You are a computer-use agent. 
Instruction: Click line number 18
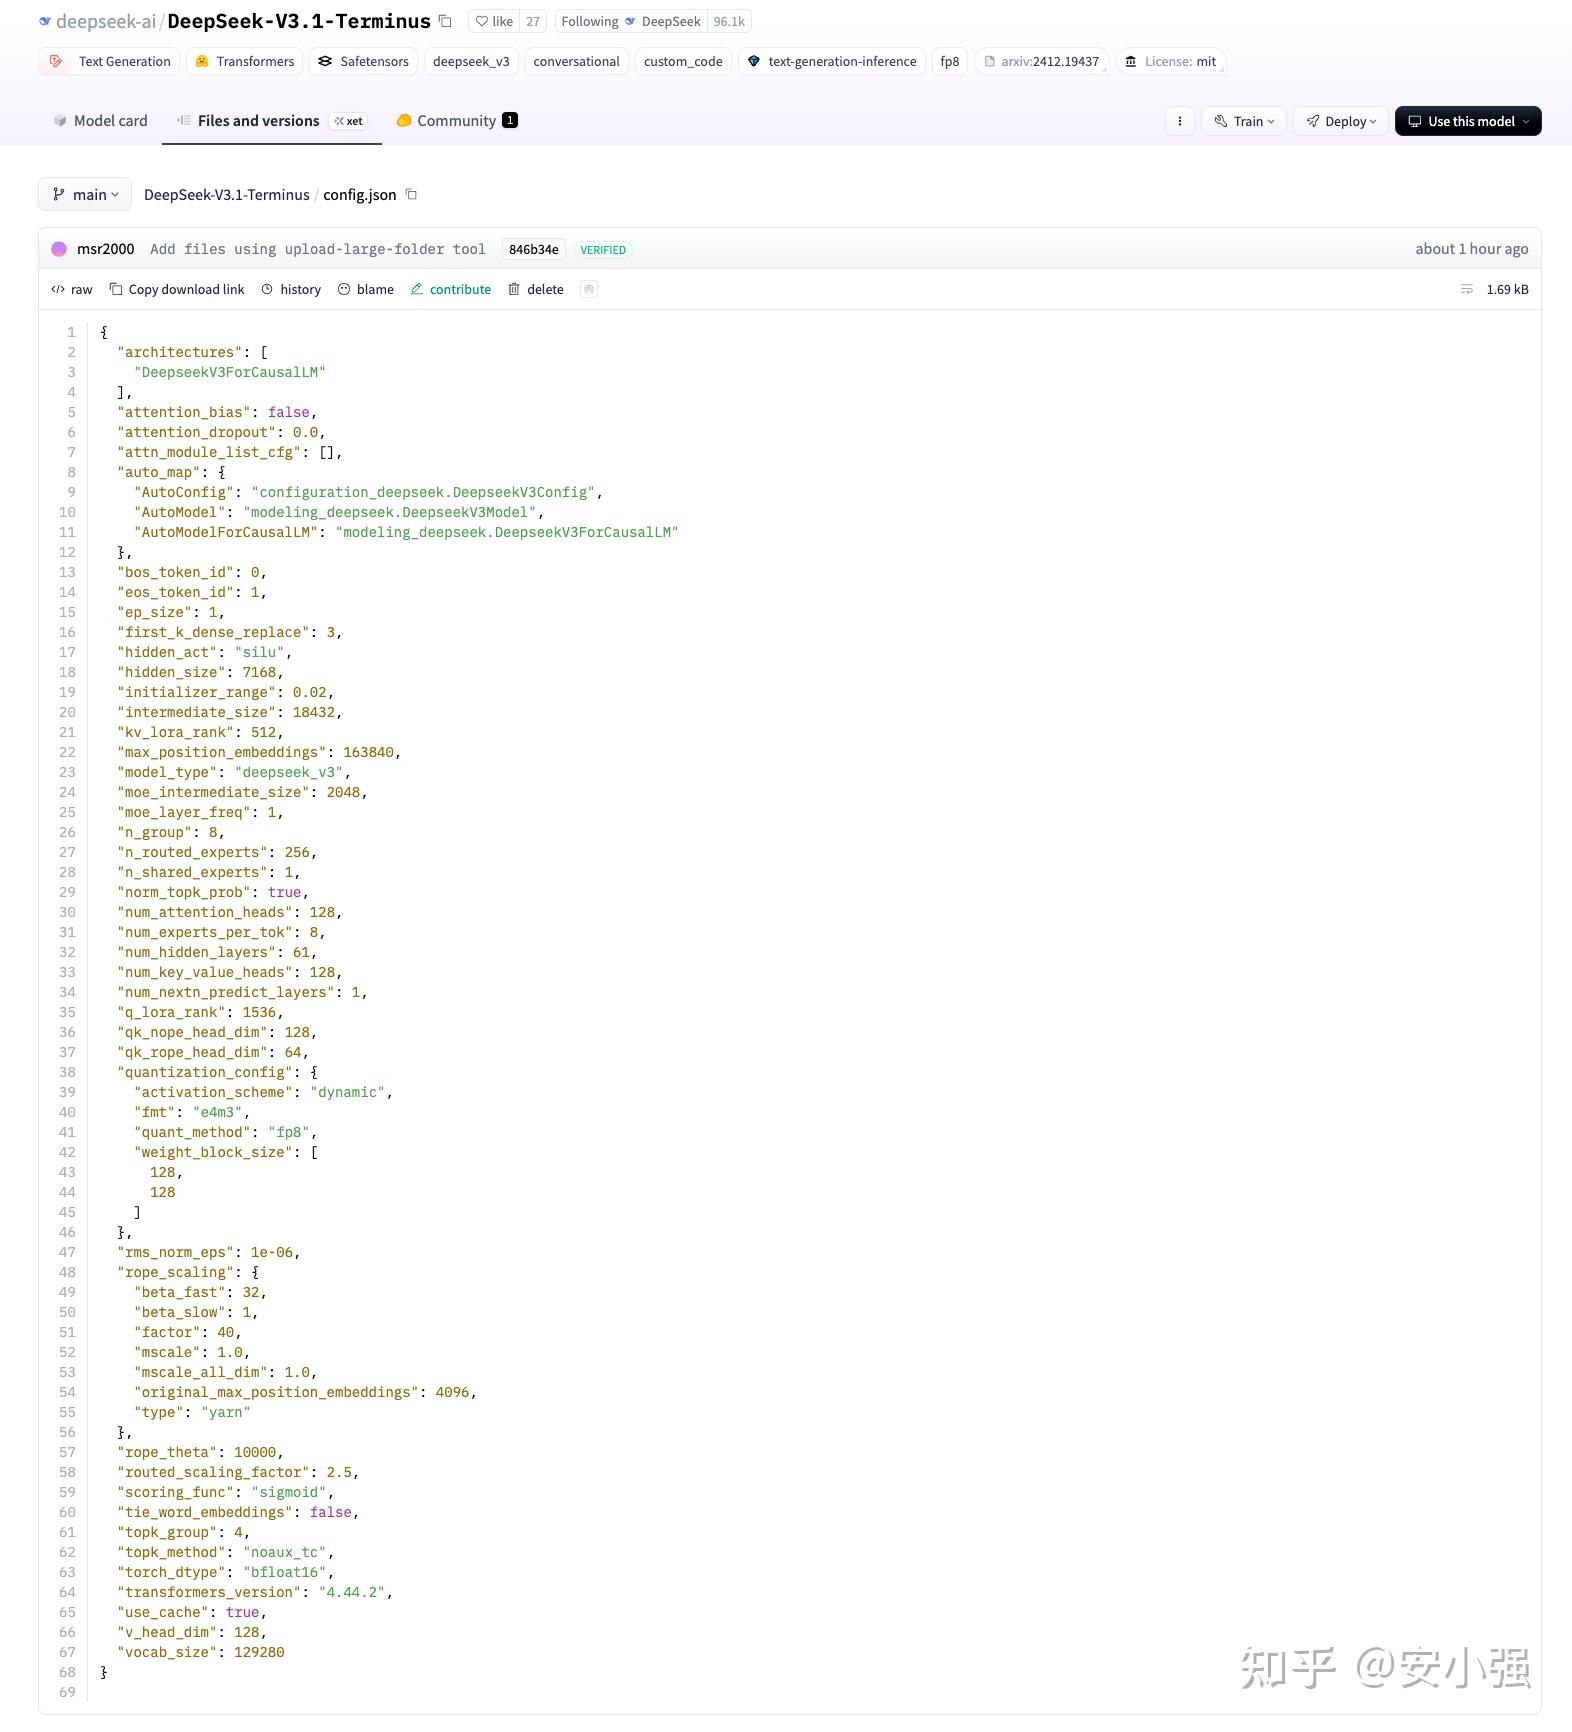click(x=67, y=672)
